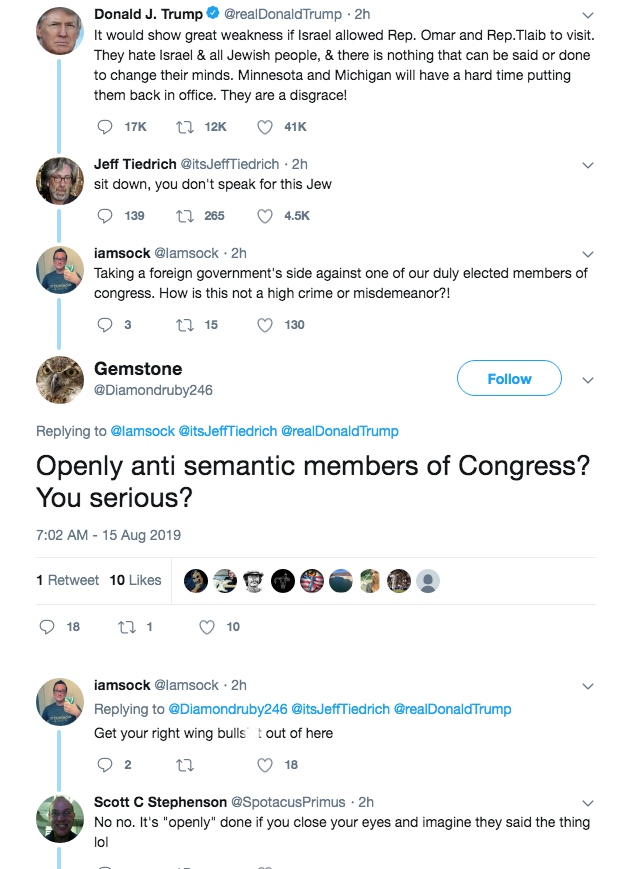
Task: Retweet Gemstone's main tweet
Action: (128, 627)
